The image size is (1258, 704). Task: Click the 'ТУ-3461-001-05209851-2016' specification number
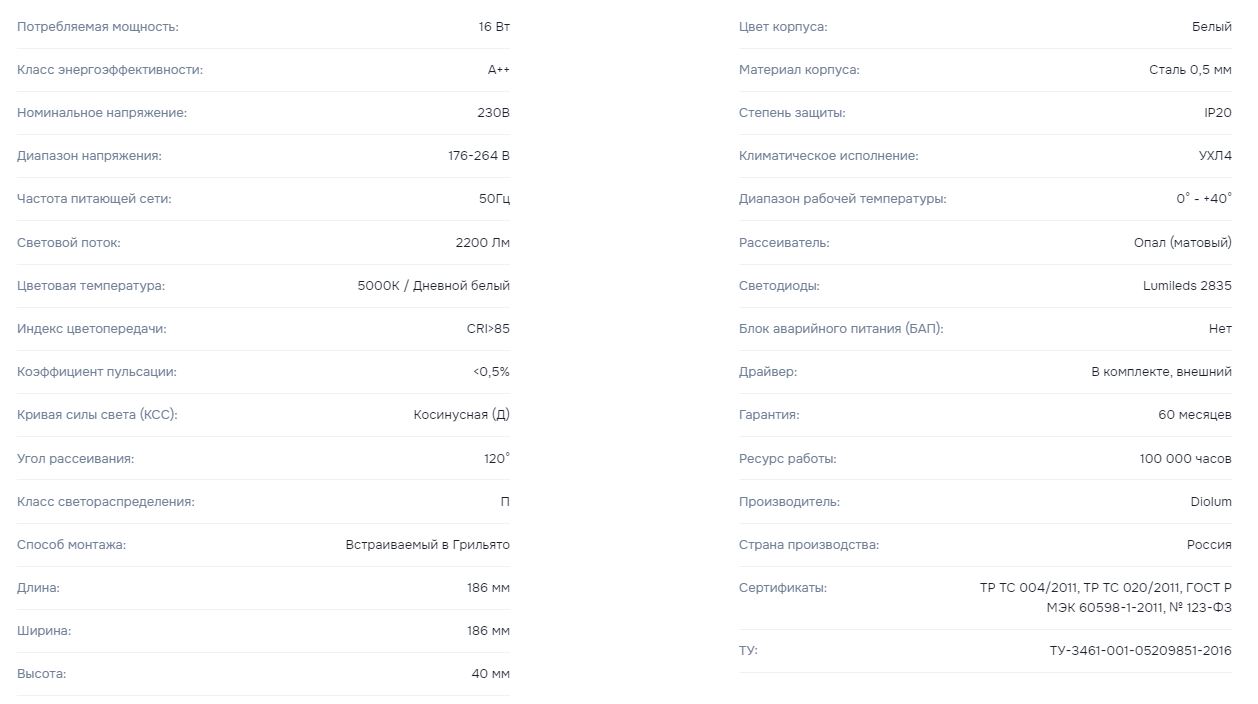pyautogui.click(x=1140, y=651)
